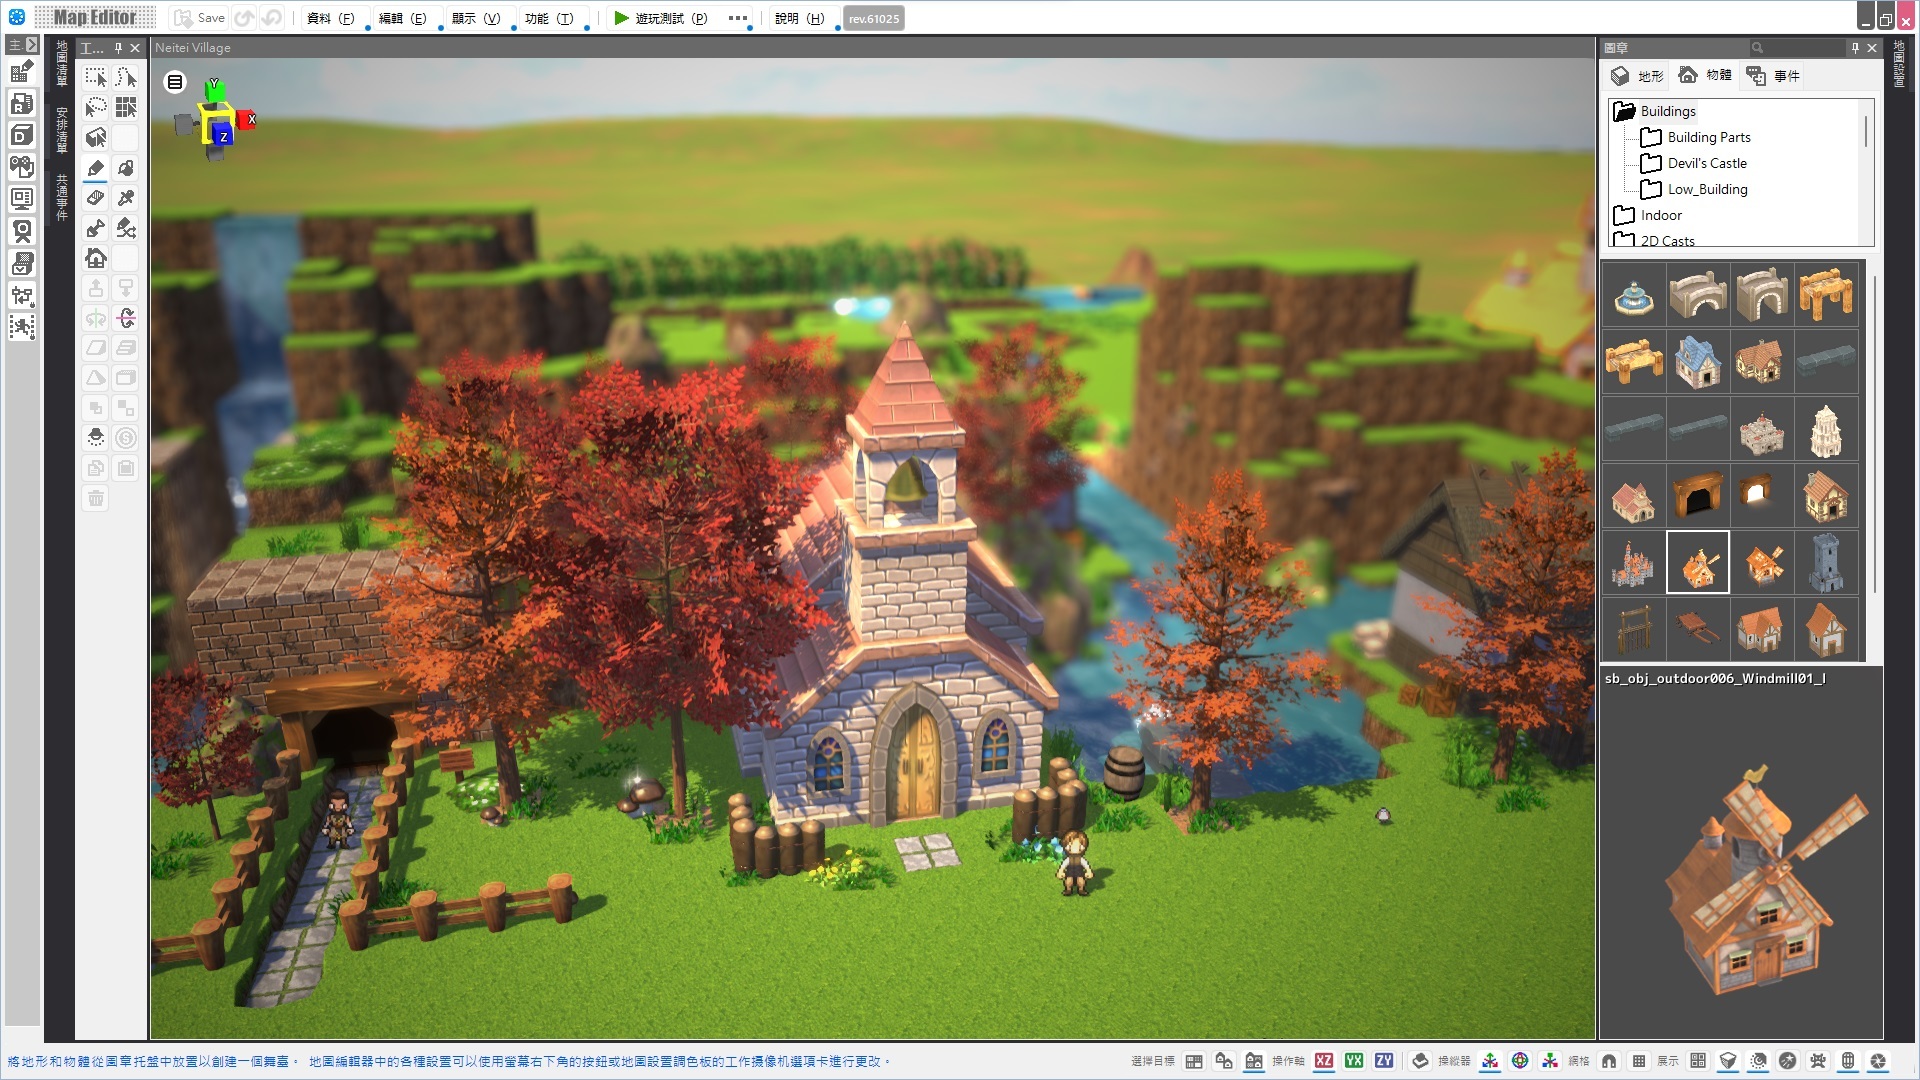Open the 編輯 (E) menu

[x=402, y=18]
